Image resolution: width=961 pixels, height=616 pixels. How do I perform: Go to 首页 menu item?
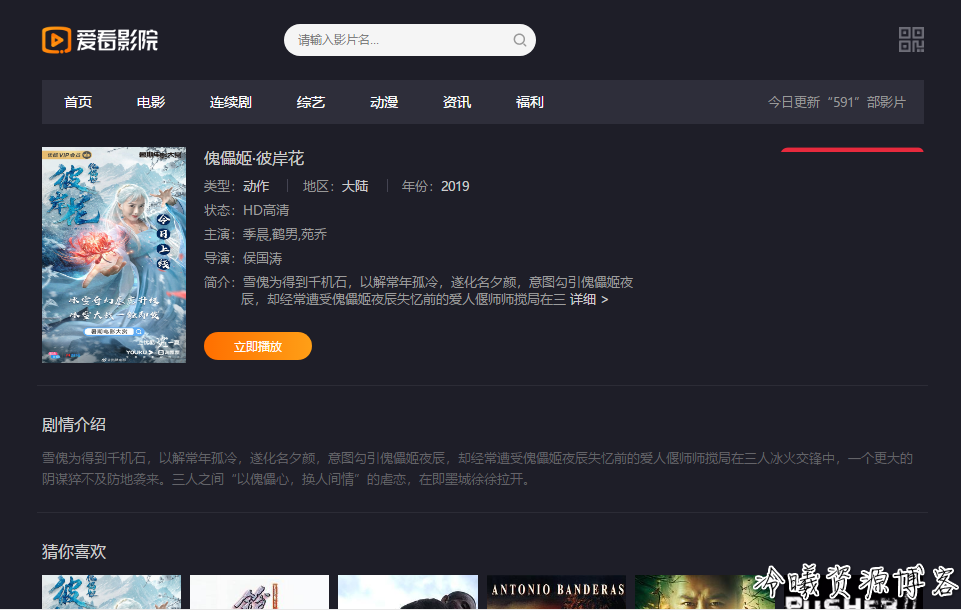click(x=78, y=102)
